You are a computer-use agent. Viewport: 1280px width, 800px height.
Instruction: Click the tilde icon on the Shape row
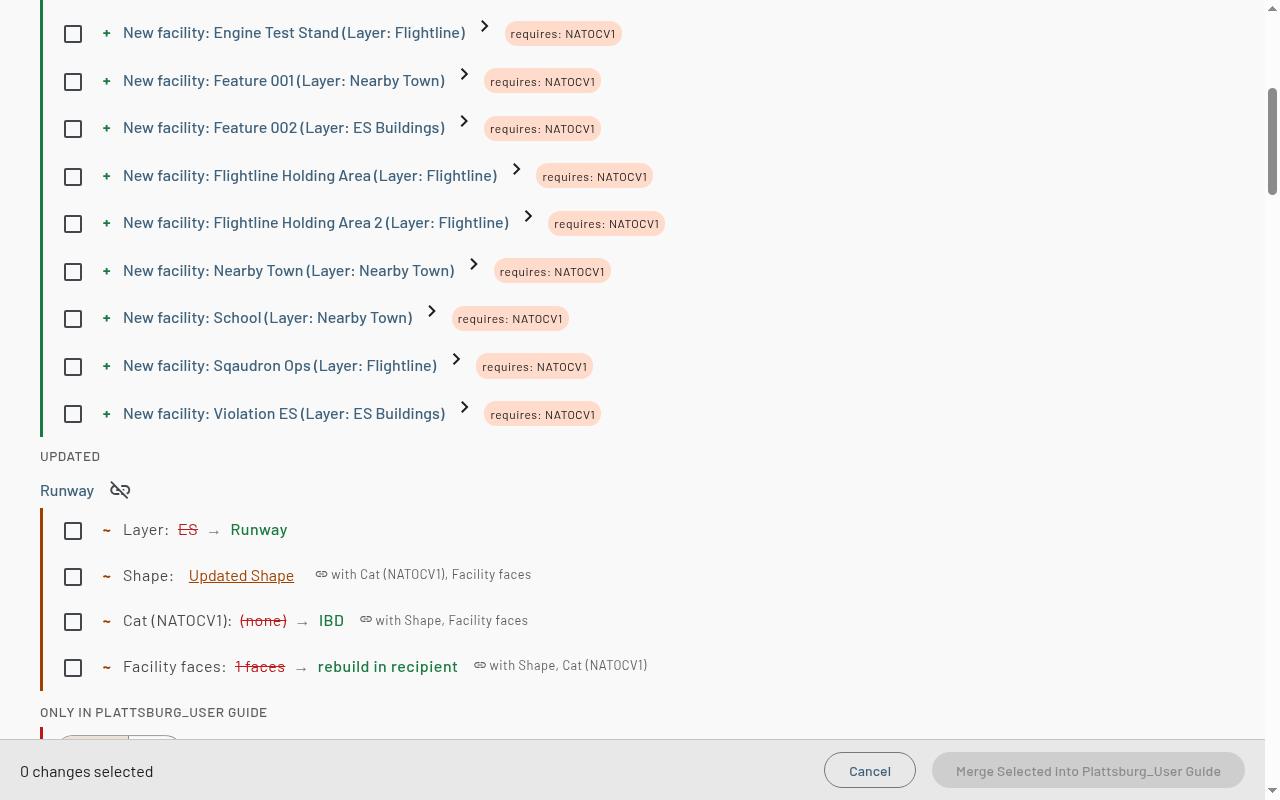pyautogui.click(x=107, y=576)
